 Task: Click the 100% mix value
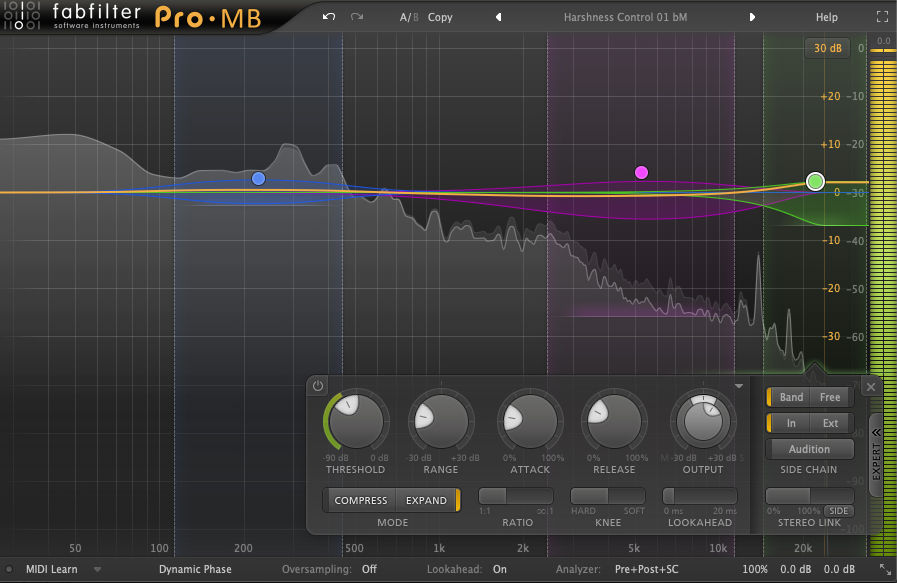pos(755,569)
